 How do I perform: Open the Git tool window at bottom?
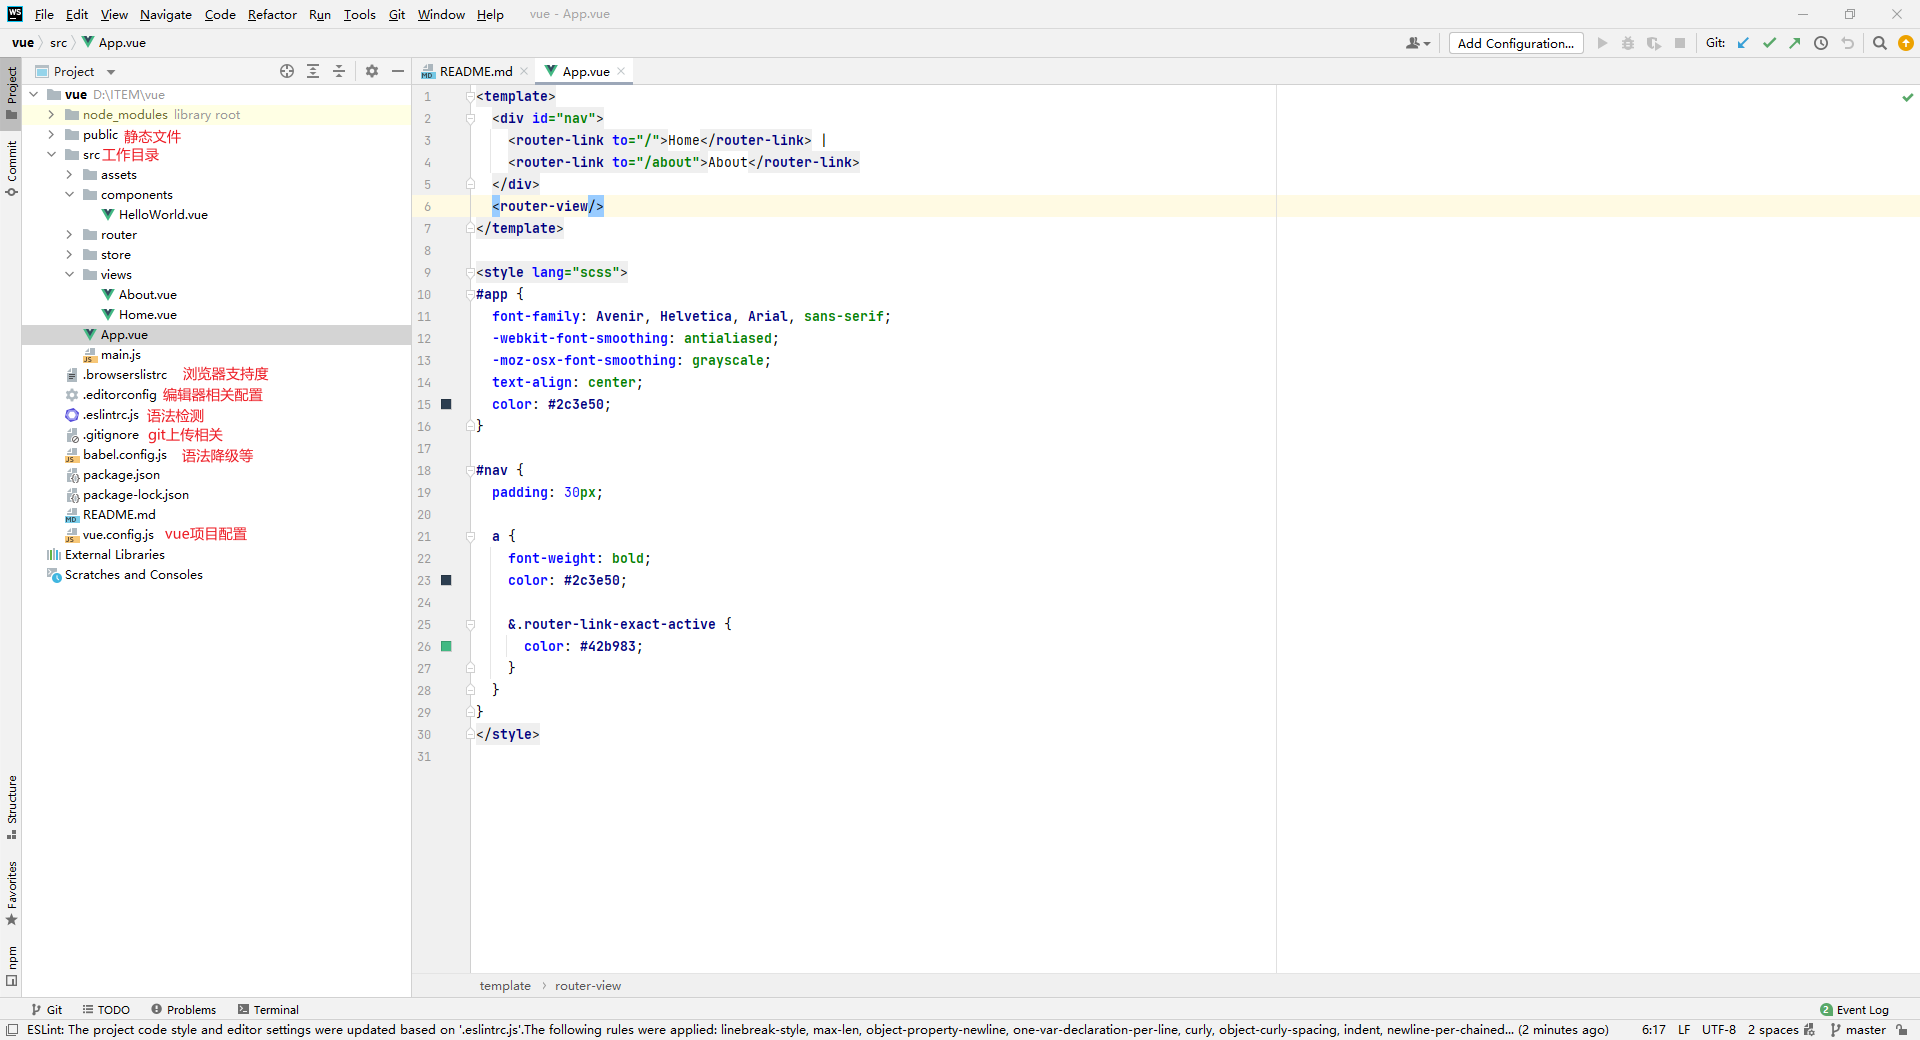click(x=47, y=1010)
